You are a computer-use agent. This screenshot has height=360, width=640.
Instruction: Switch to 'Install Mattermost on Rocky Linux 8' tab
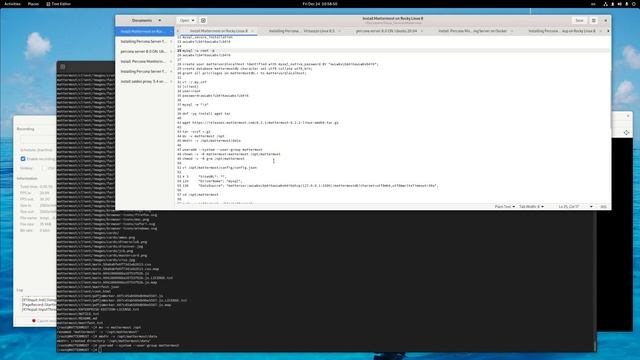[219, 31]
